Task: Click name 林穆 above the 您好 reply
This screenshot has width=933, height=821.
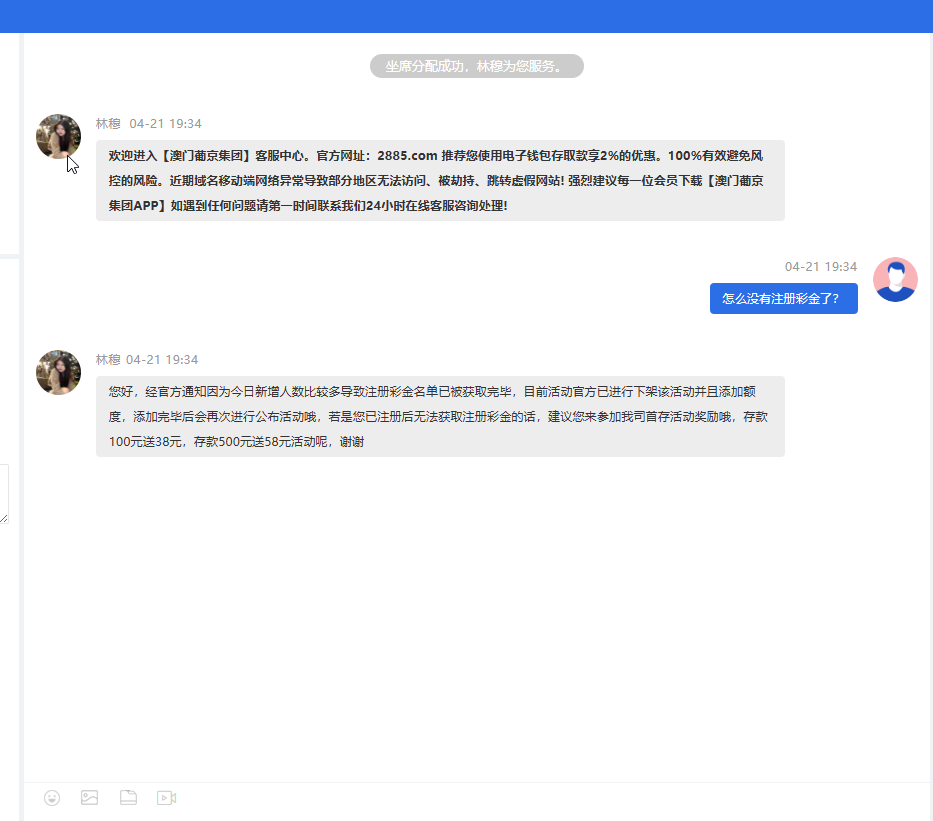Action: coord(108,360)
